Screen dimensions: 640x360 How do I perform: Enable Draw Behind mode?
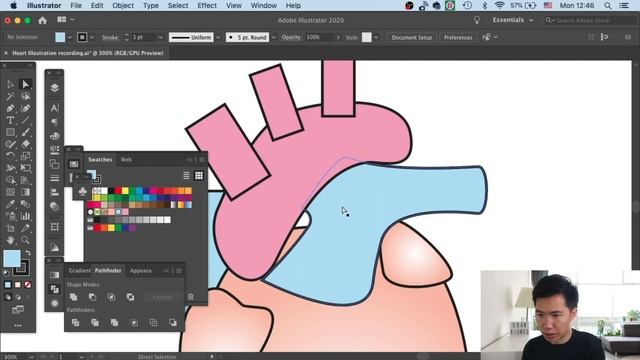pos(18,297)
